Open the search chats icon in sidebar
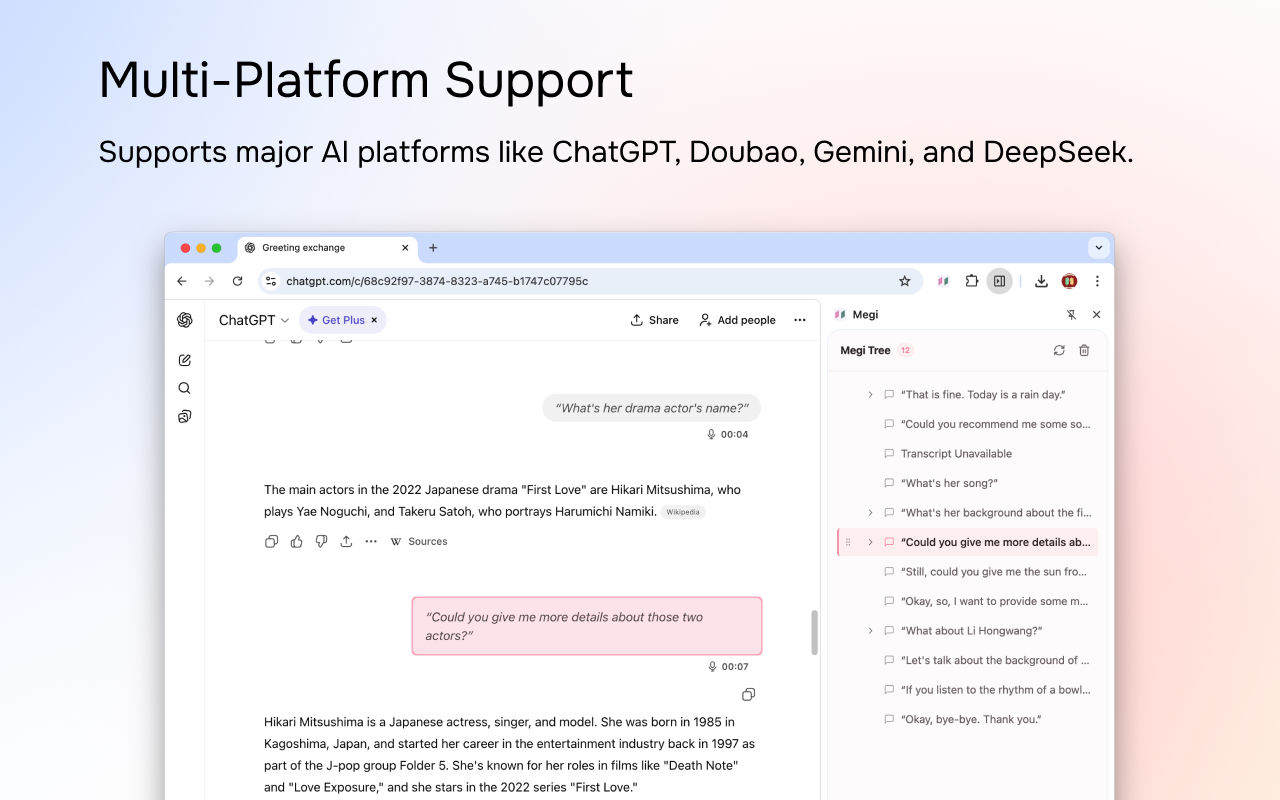 point(184,388)
